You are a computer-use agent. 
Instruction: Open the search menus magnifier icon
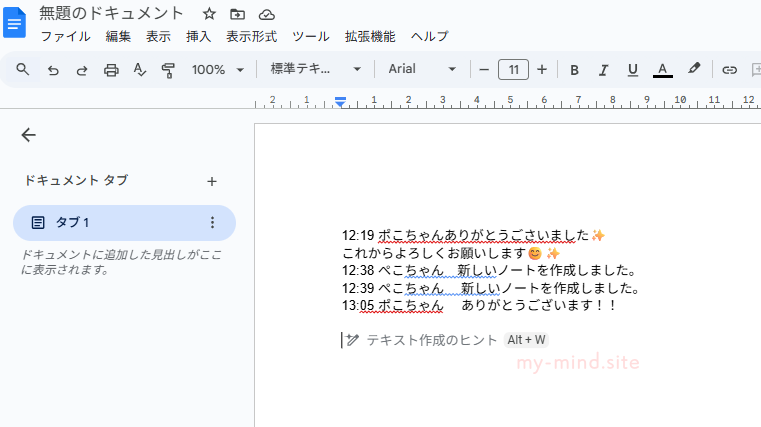point(23,69)
